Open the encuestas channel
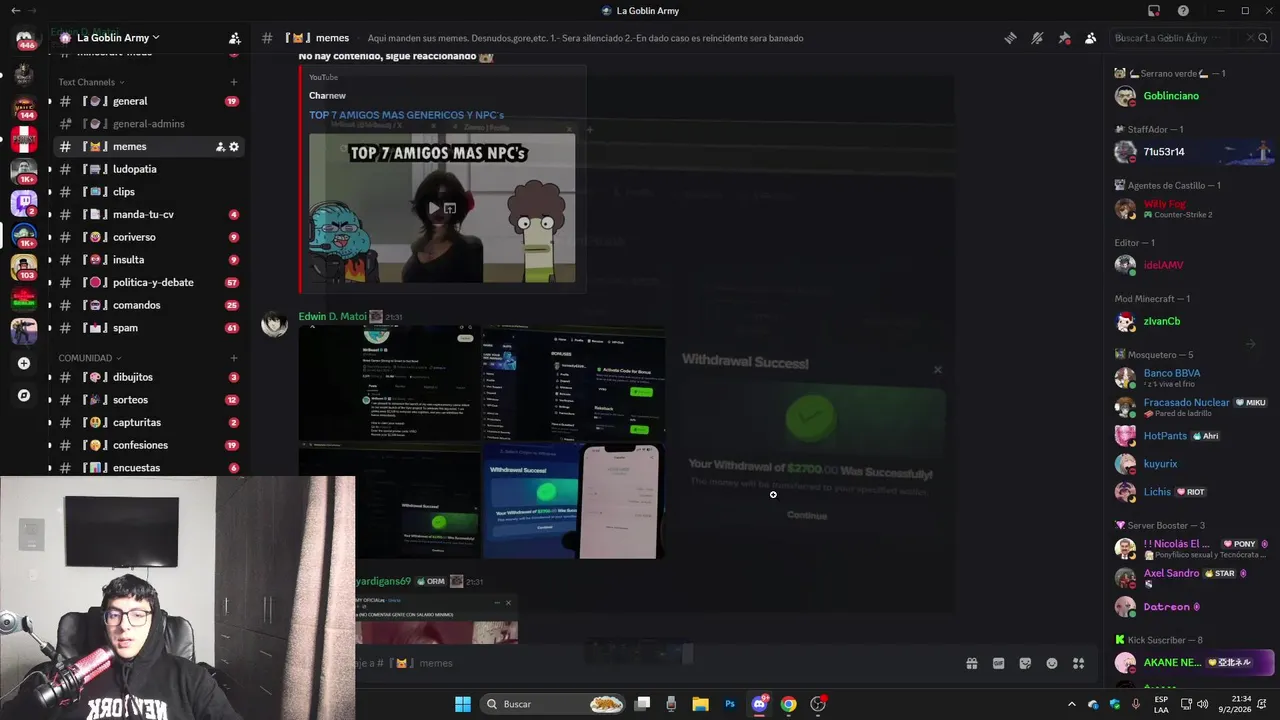Screen dimensions: 1280x720 pos(148,468)
